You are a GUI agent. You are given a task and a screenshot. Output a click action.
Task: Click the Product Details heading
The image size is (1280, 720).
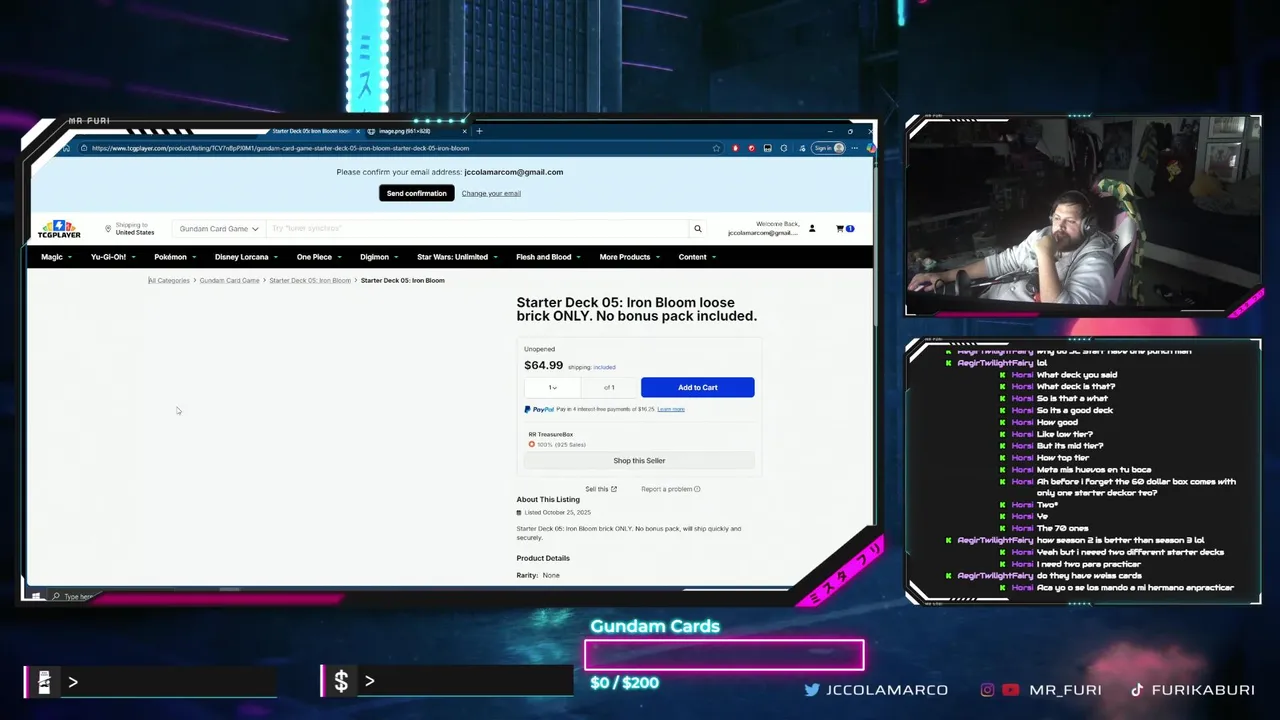pos(543,558)
